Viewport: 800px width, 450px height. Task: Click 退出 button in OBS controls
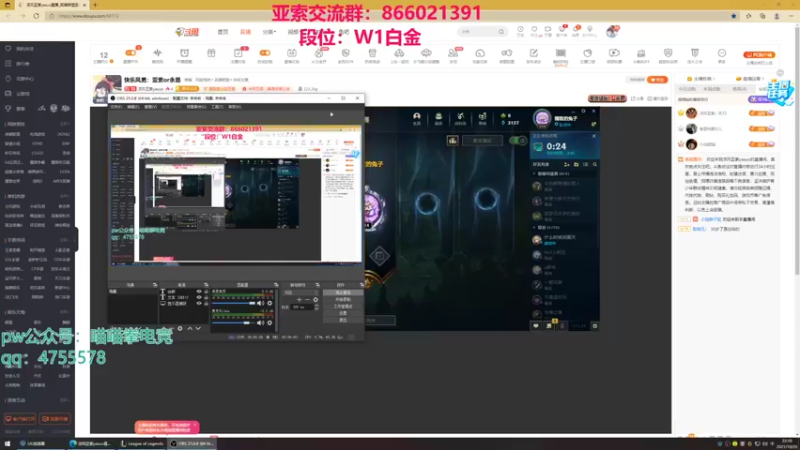point(343,320)
